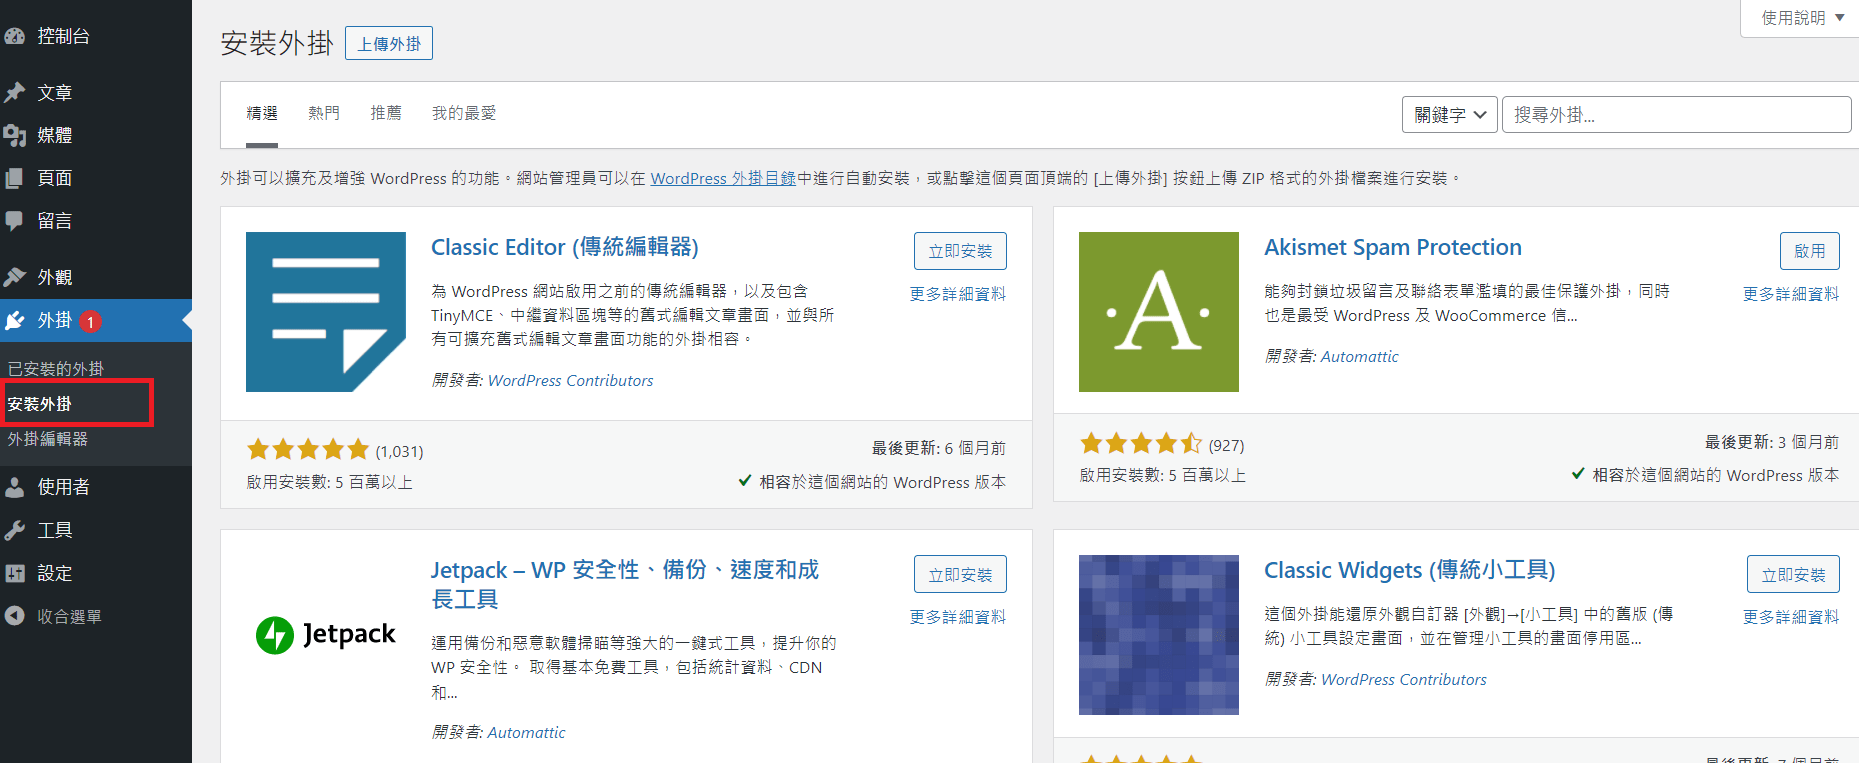This screenshot has height=763, width=1859.
Task: Click the 外觀 paintbrush icon
Action: point(15,277)
